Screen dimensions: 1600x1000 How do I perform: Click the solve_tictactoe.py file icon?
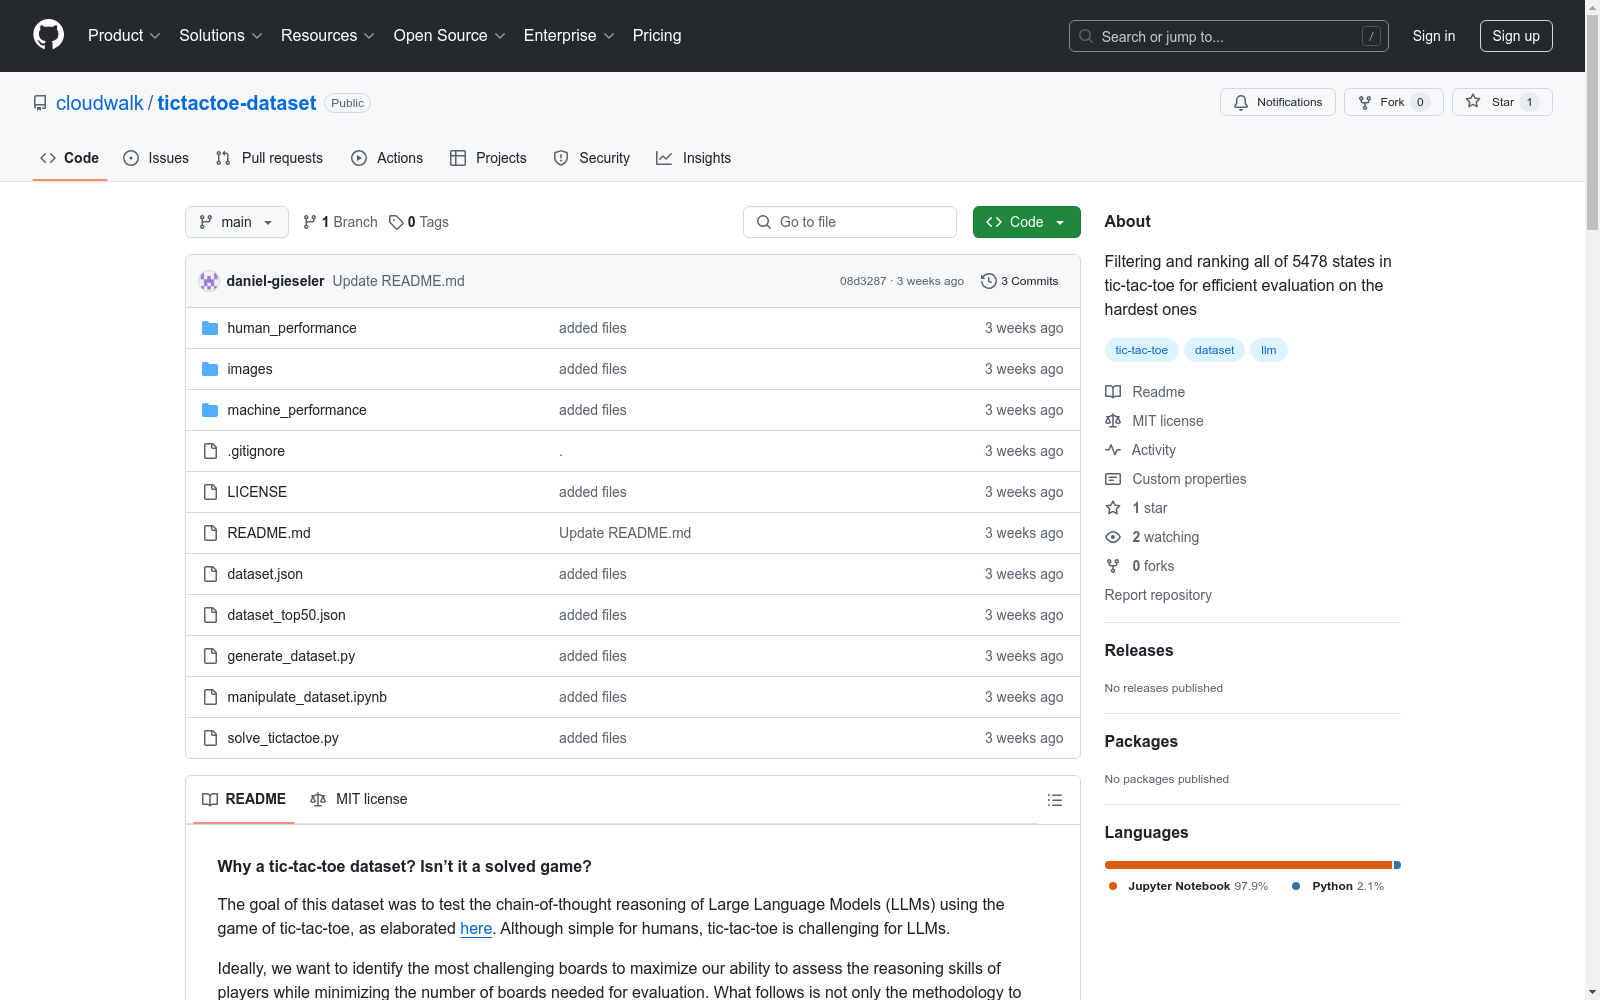click(x=210, y=738)
